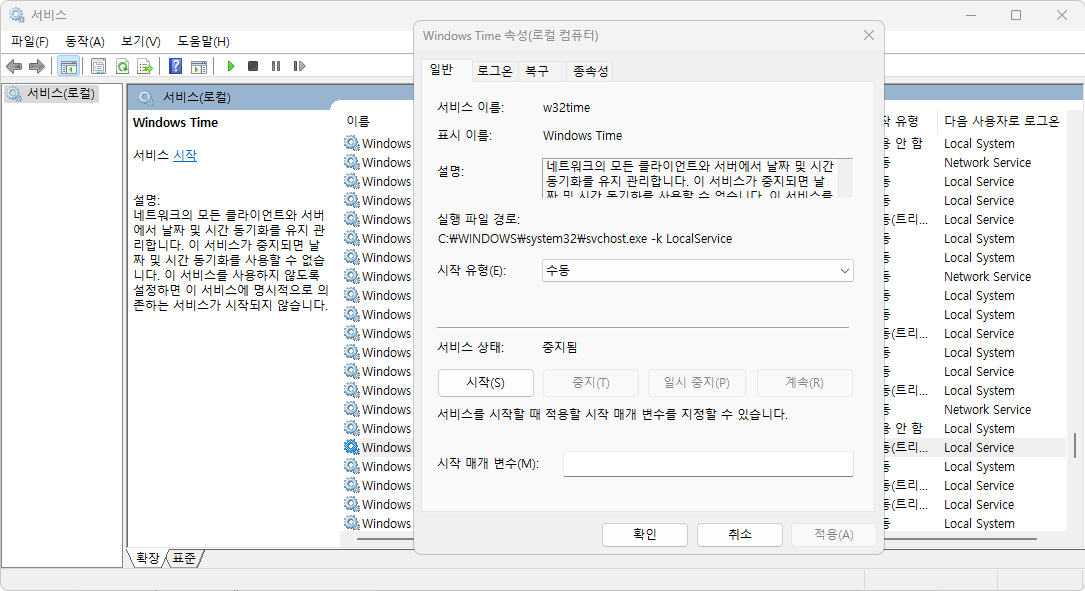
Task: Export the list using the toolbar icon
Action: point(145,66)
